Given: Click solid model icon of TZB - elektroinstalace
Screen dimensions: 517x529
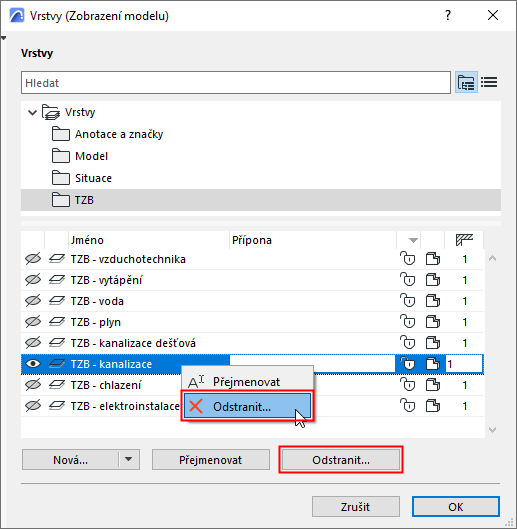Looking at the screenshot, I should [x=433, y=406].
